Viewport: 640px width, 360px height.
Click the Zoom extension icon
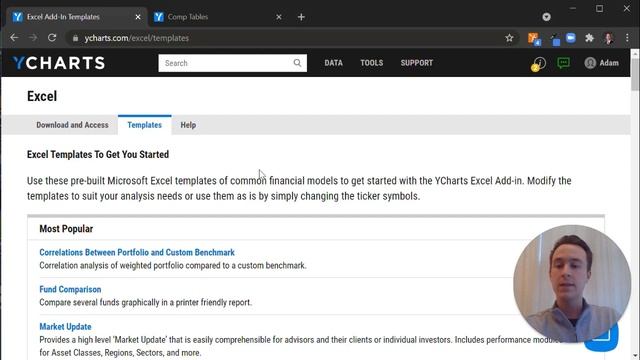(x=571, y=38)
